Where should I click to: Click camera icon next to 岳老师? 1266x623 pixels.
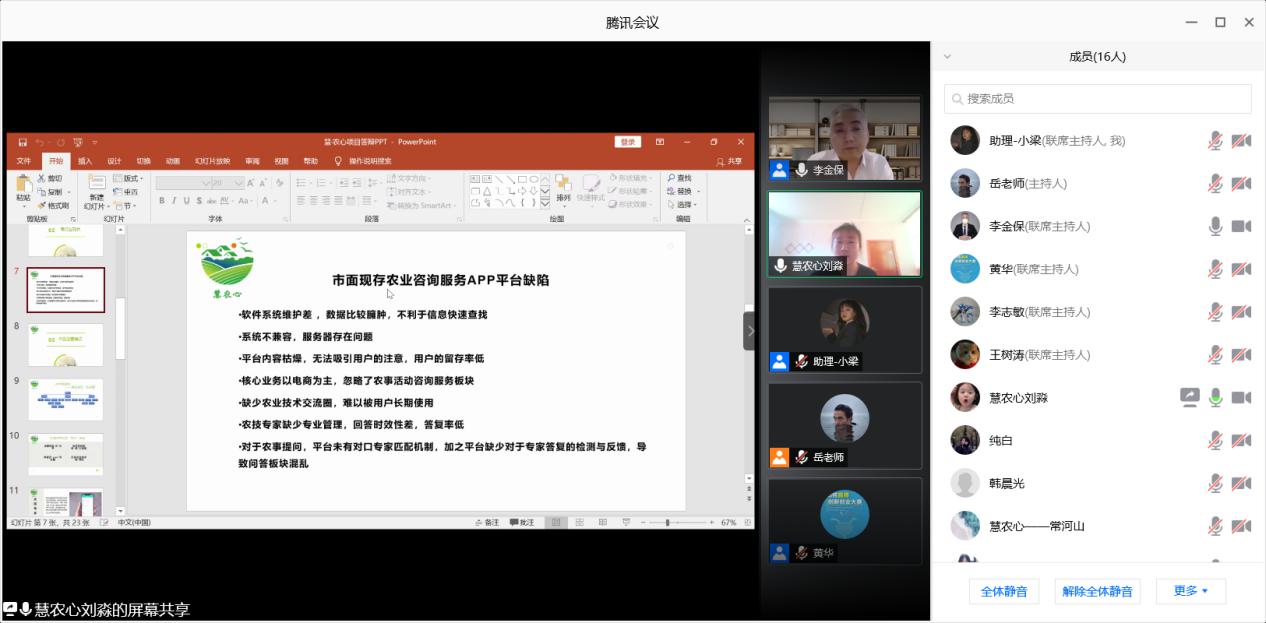tap(1241, 184)
